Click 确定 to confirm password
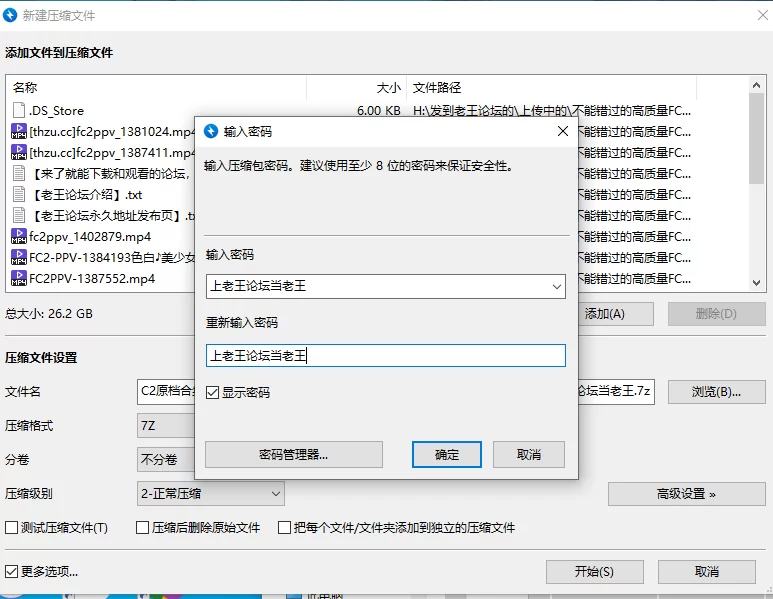The image size is (773, 599). [x=447, y=454]
